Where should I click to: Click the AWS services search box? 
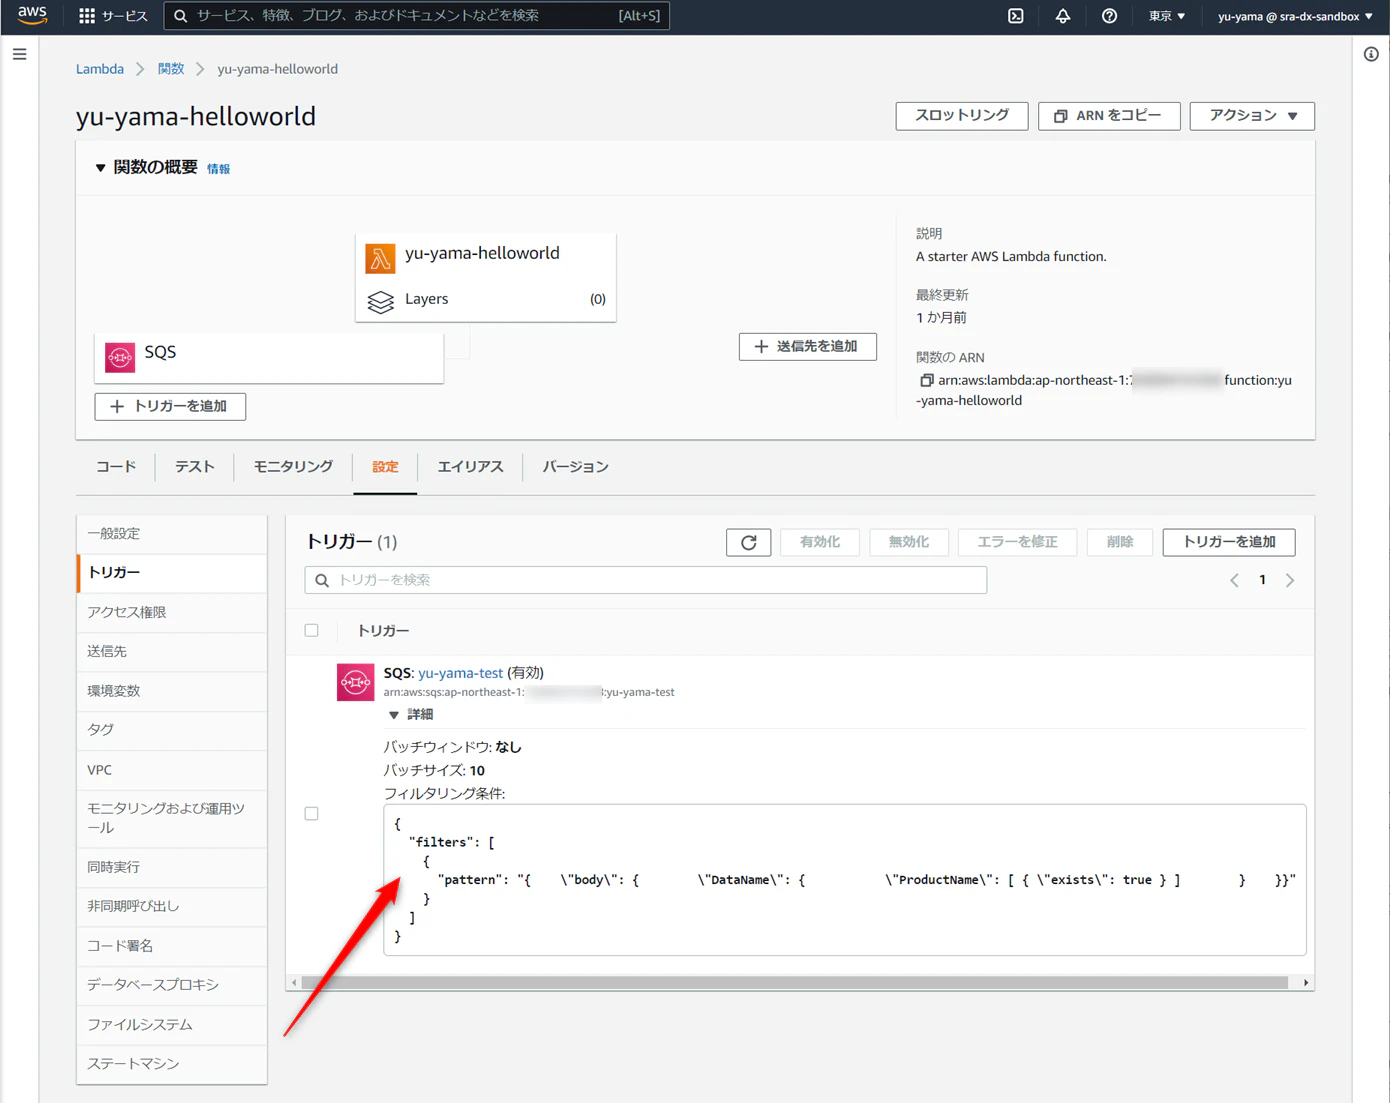point(417,16)
